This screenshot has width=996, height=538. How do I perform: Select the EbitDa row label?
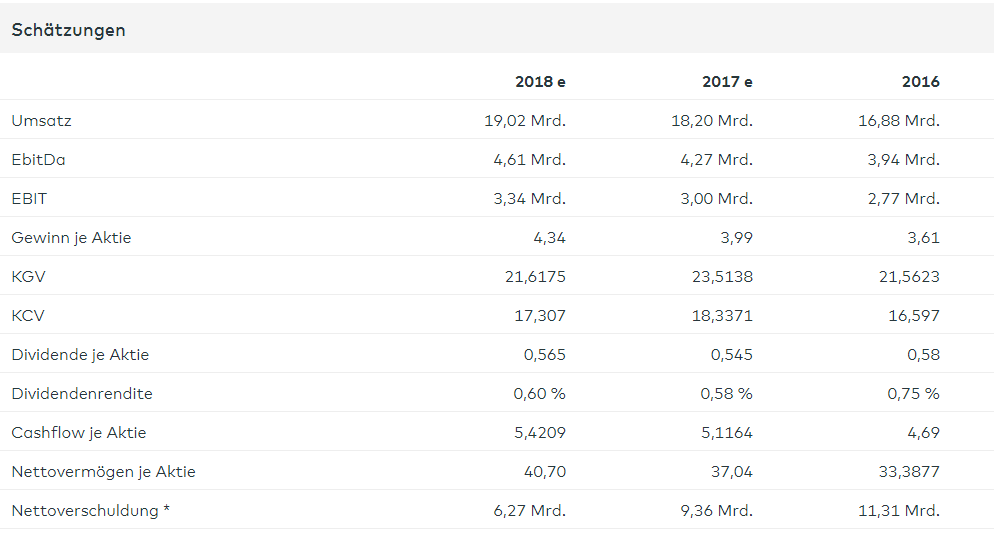point(38,160)
